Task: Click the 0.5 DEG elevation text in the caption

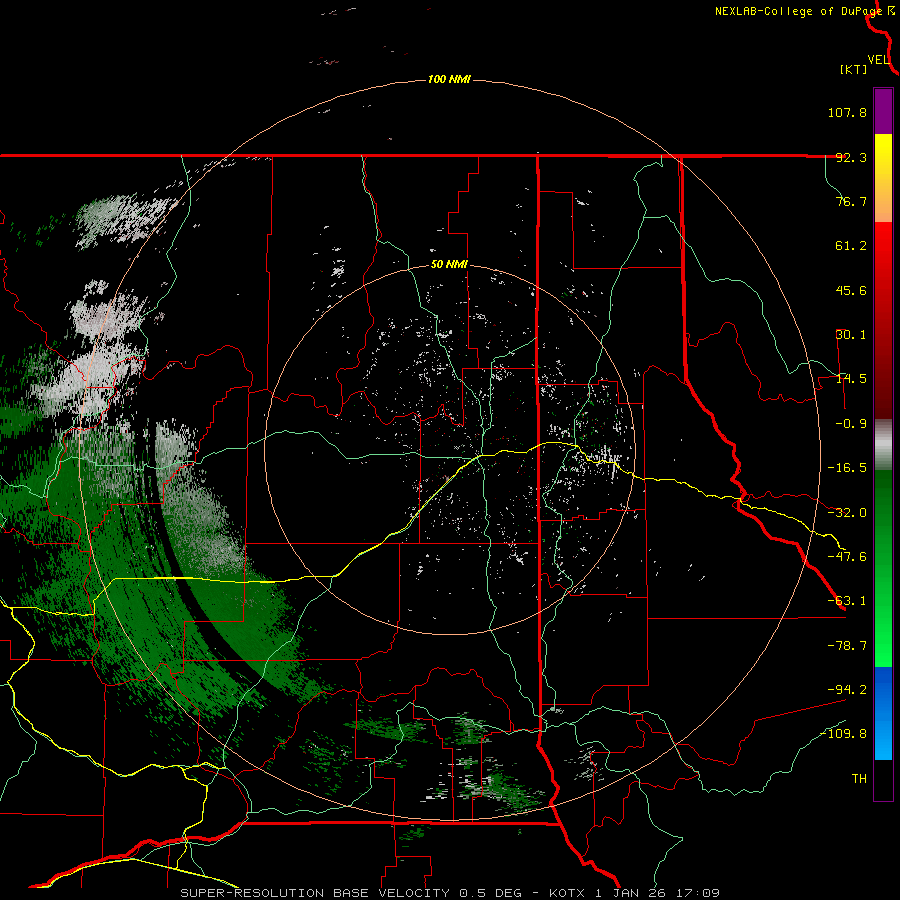Action: click(491, 893)
